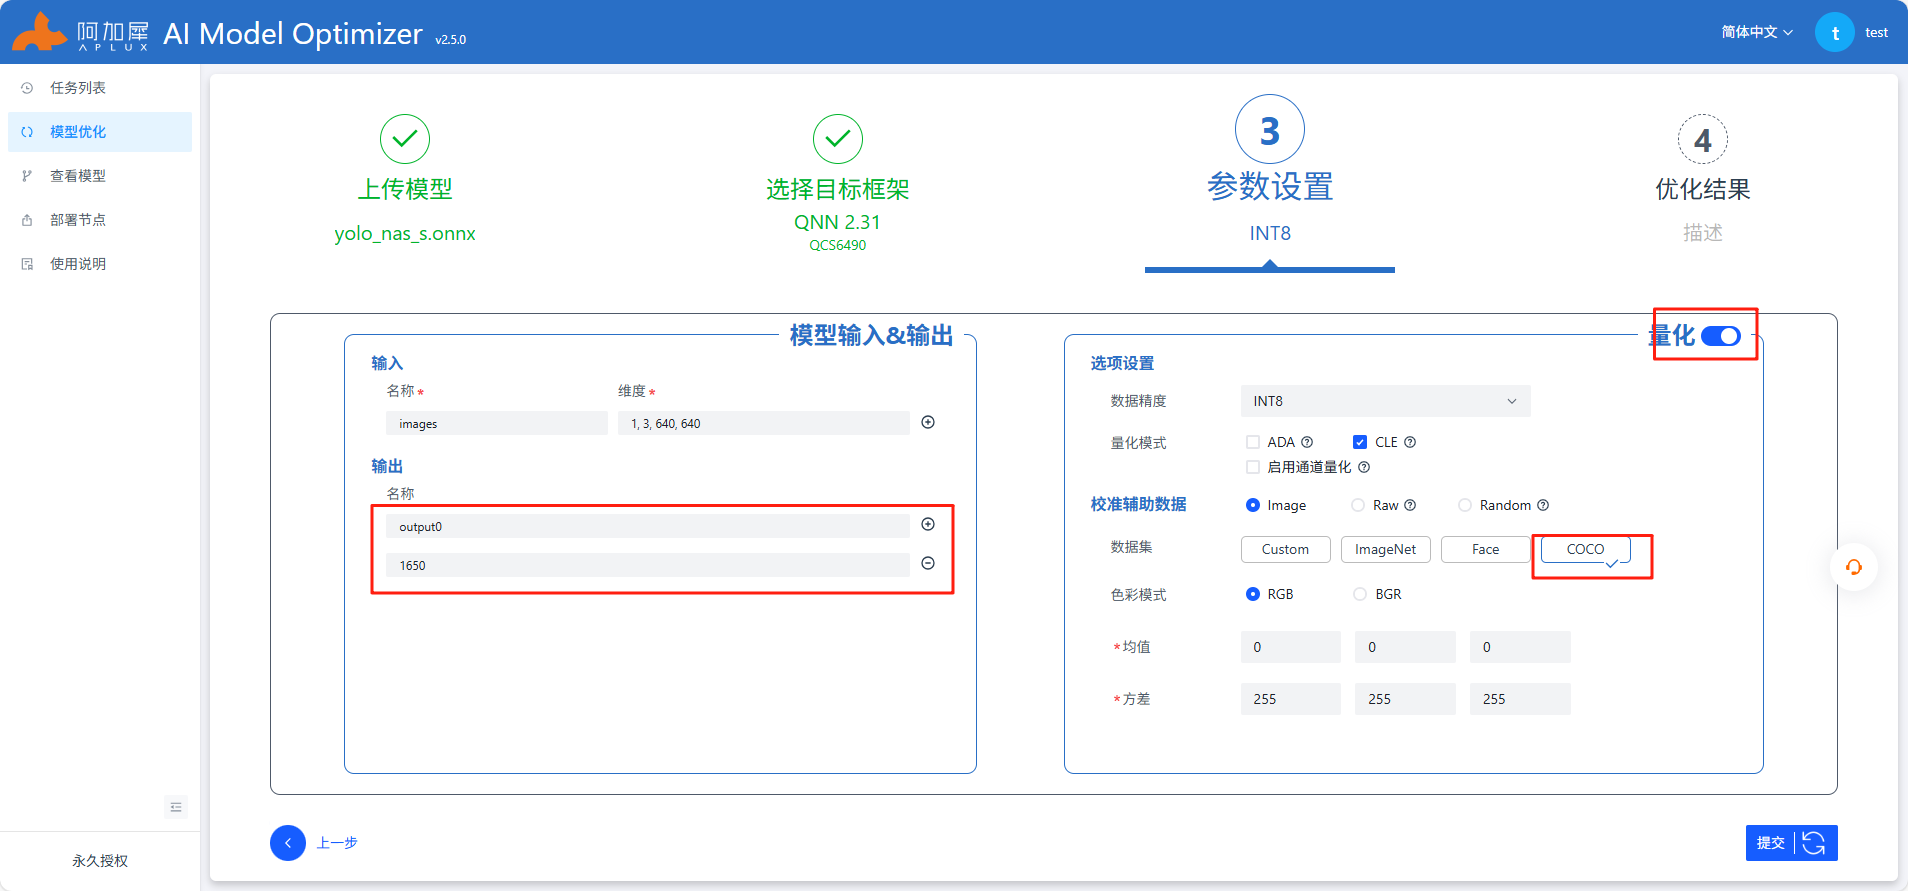1908x891 pixels.
Task: Add output row next to output0
Action: point(928,524)
